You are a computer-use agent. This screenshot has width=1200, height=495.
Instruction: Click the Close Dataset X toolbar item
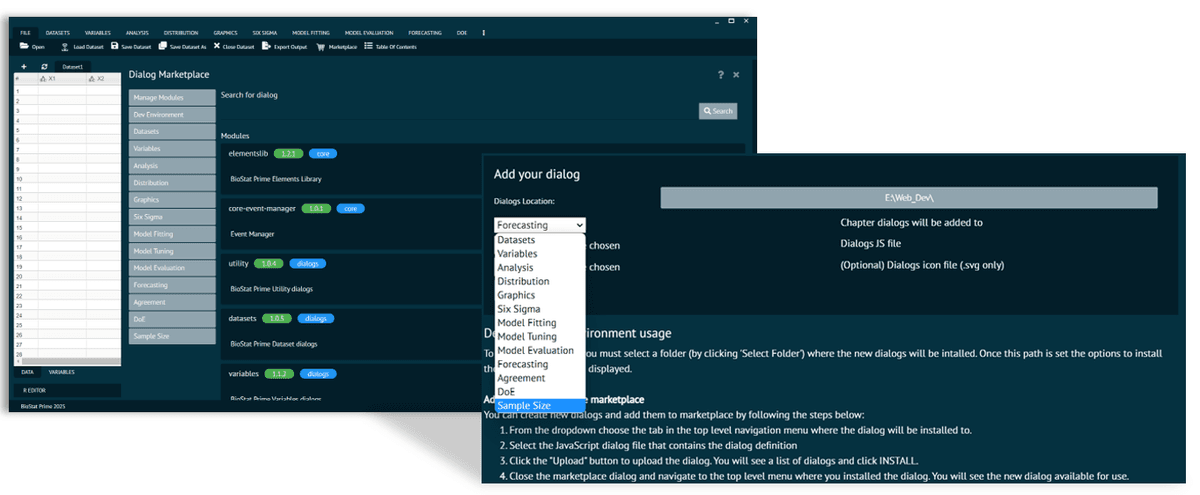(233, 46)
